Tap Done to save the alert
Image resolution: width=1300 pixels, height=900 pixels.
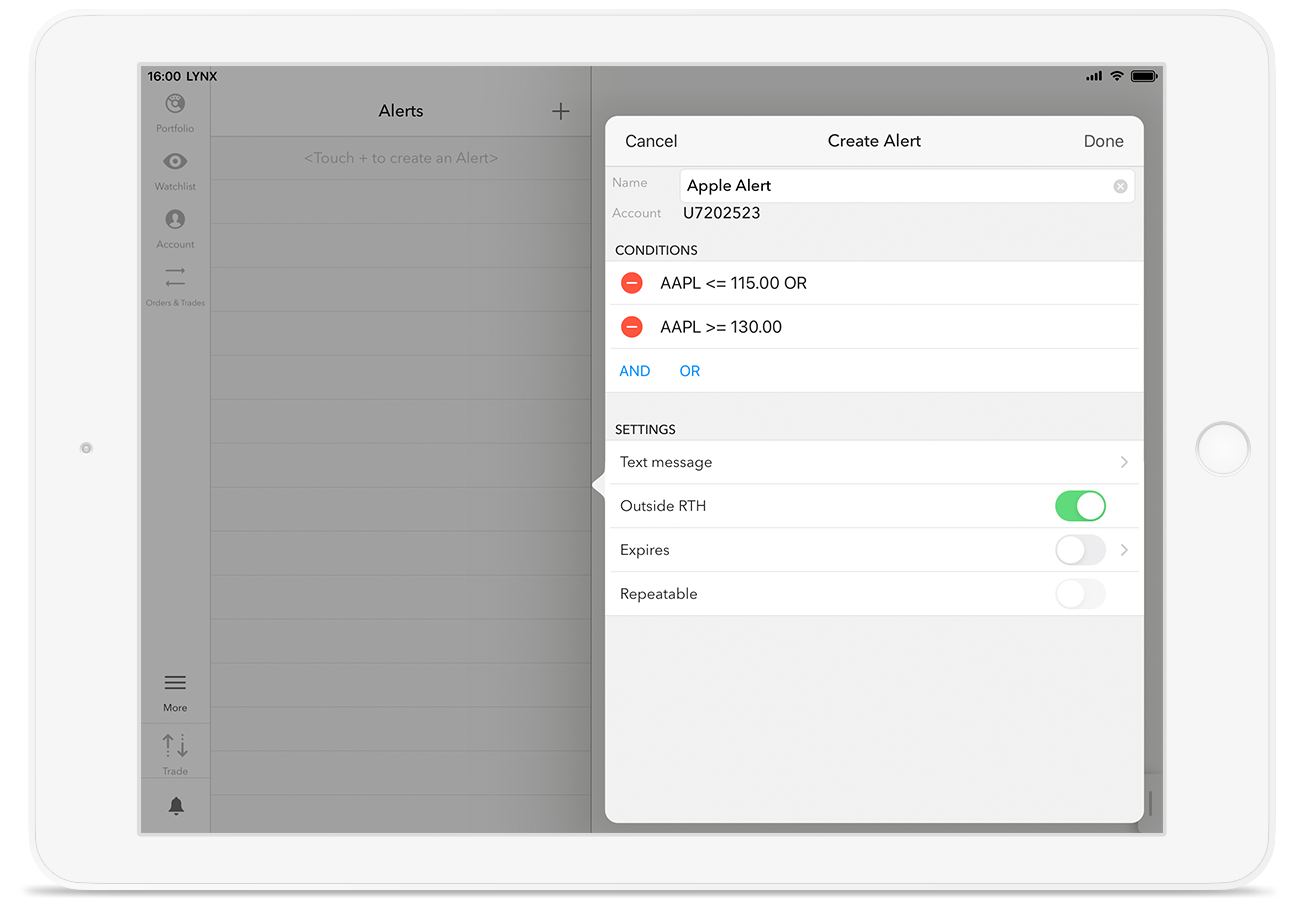(x=1104, y=141)
